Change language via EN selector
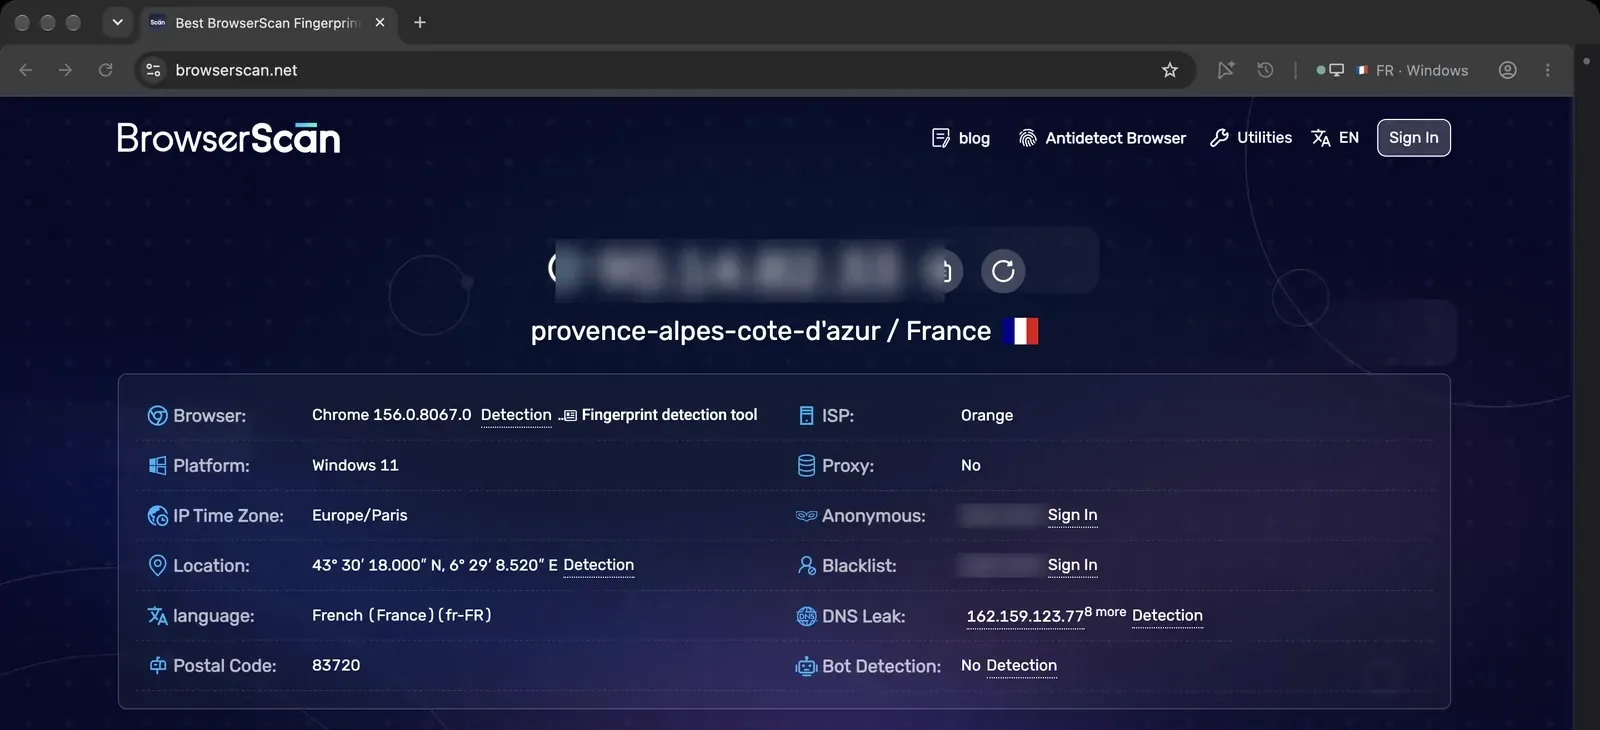The width and height of the screenshot is (1600, 730). coord(1335,138)
